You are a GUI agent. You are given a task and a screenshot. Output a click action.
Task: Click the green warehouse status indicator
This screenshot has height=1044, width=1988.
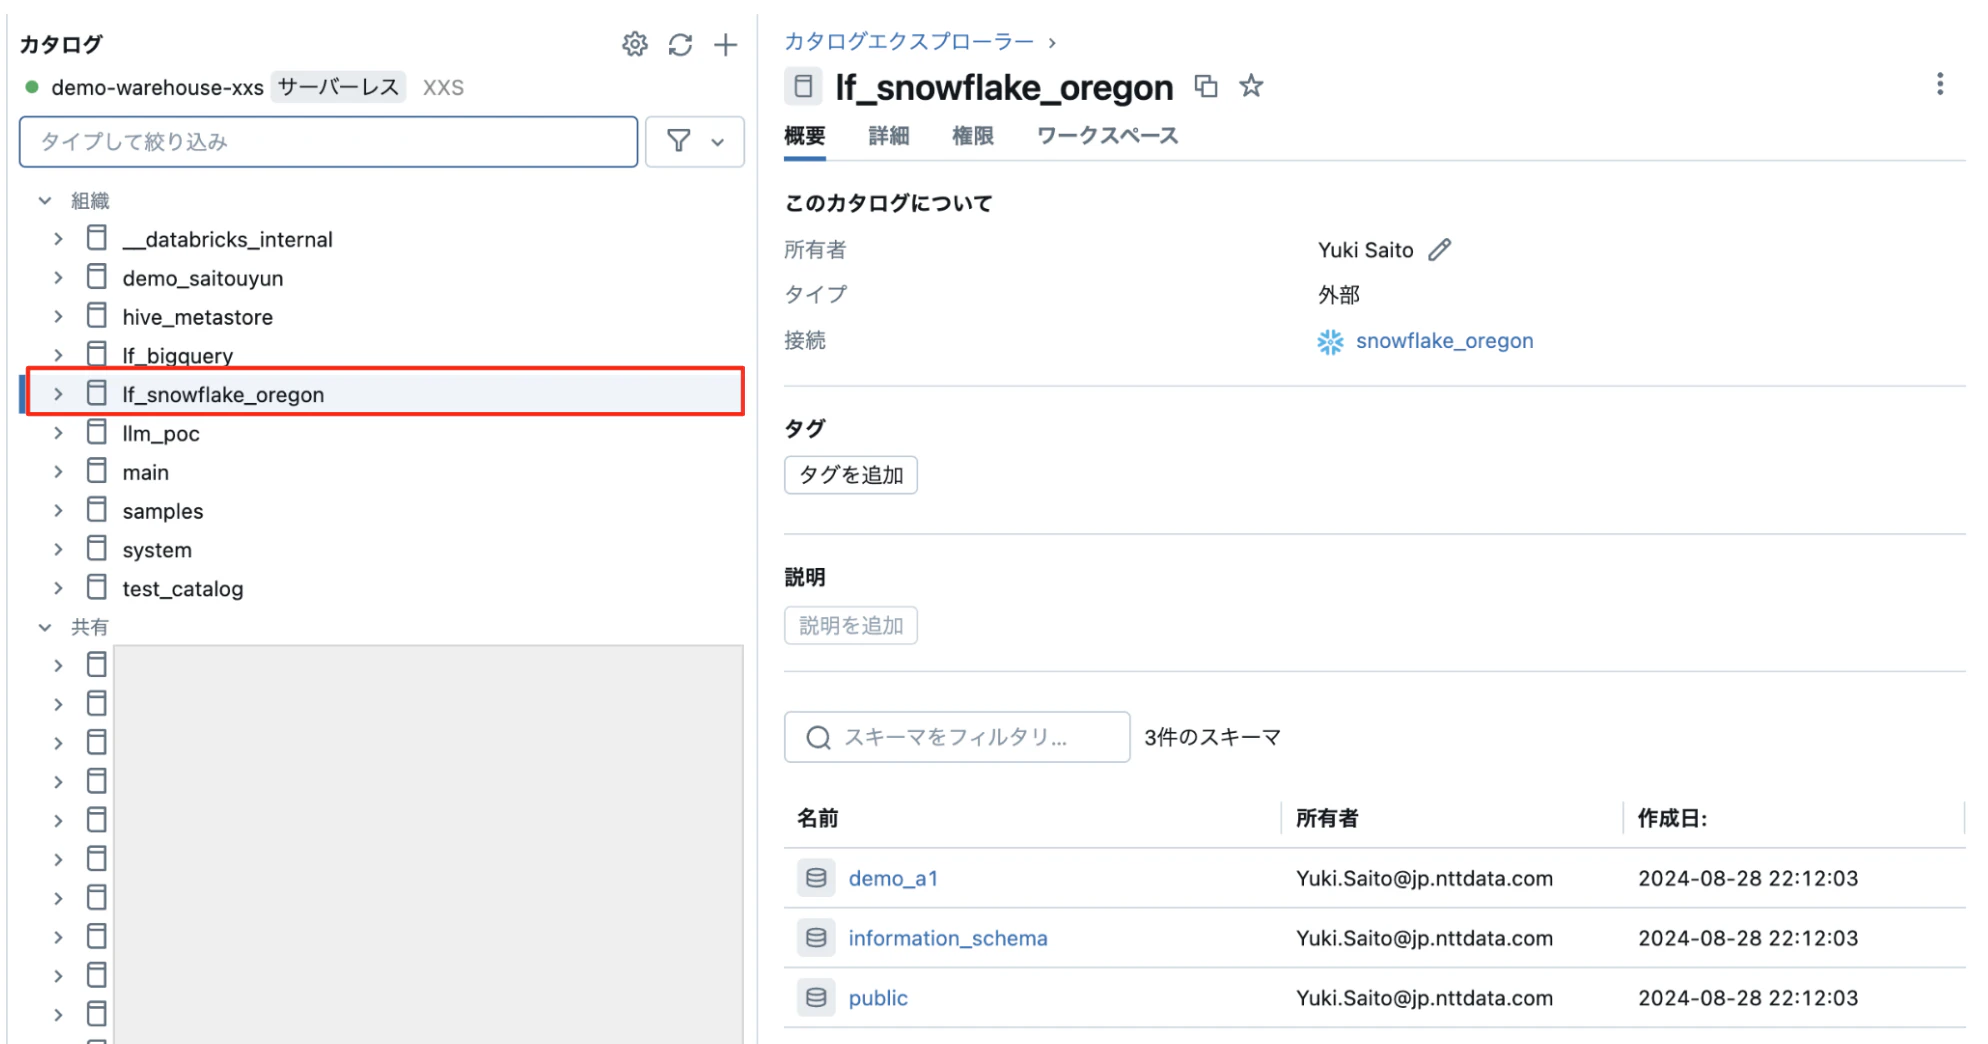32,87
